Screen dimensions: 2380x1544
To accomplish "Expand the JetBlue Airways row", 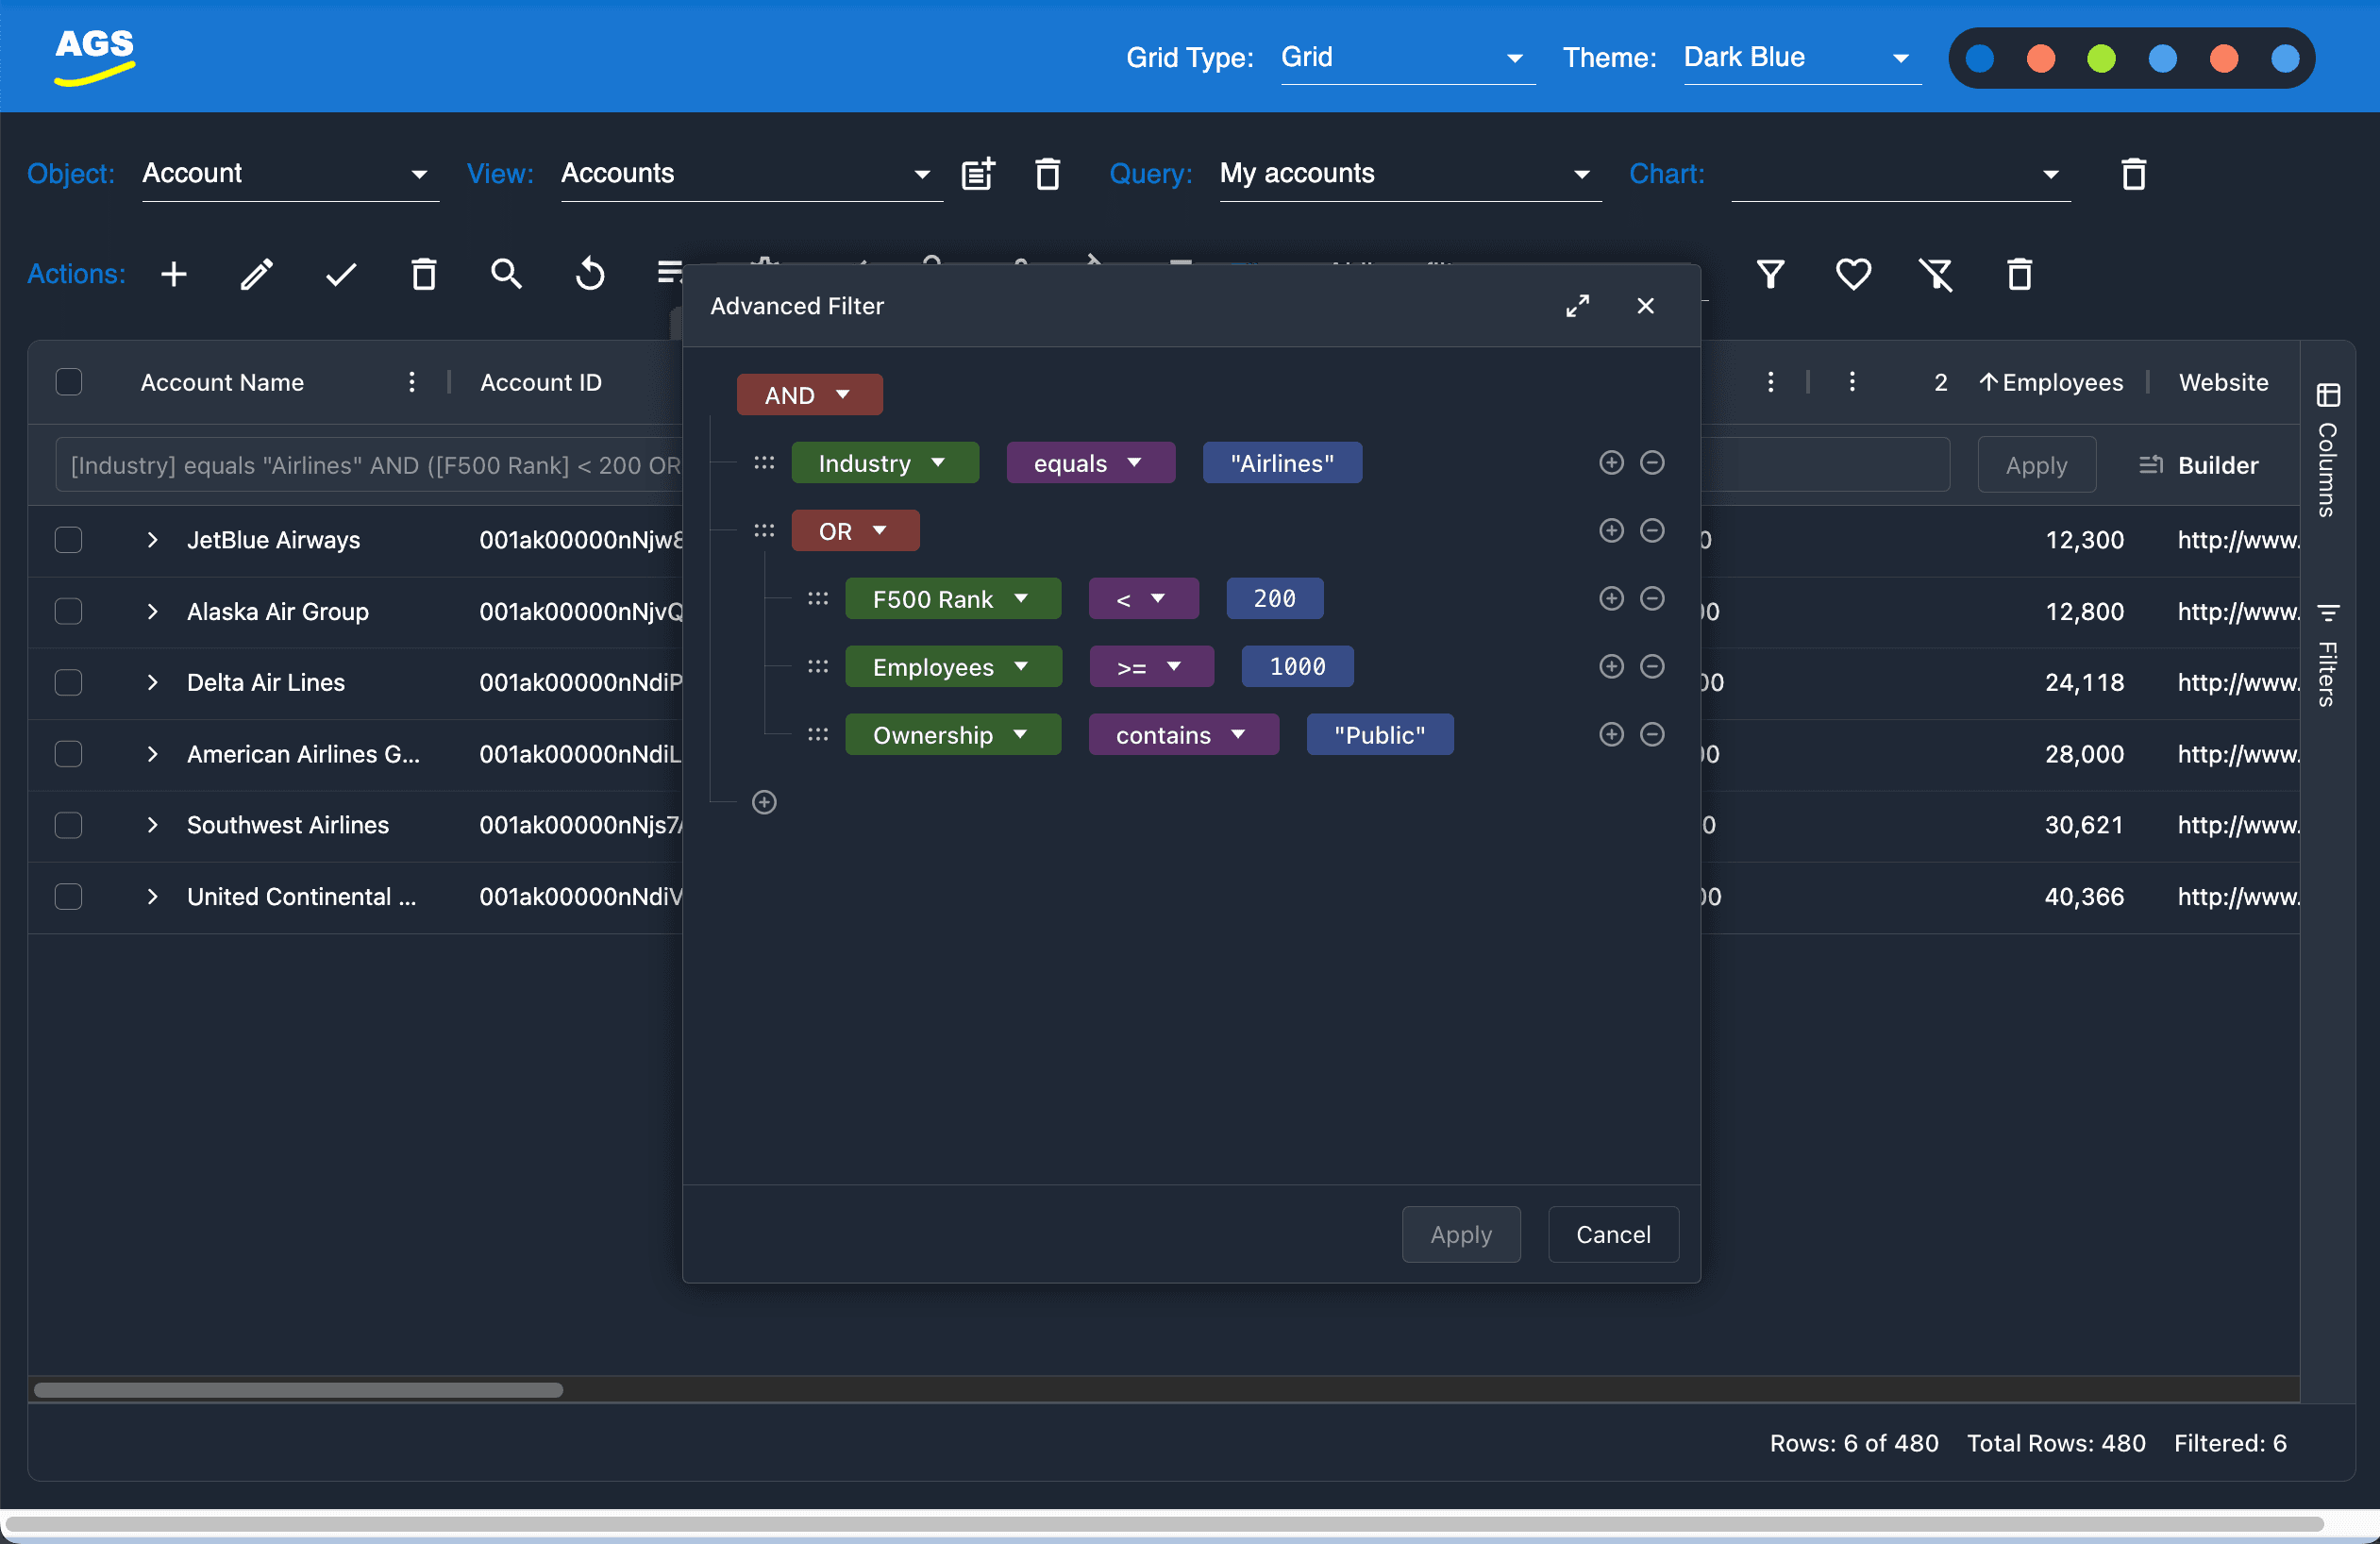I will coord(152,540).
